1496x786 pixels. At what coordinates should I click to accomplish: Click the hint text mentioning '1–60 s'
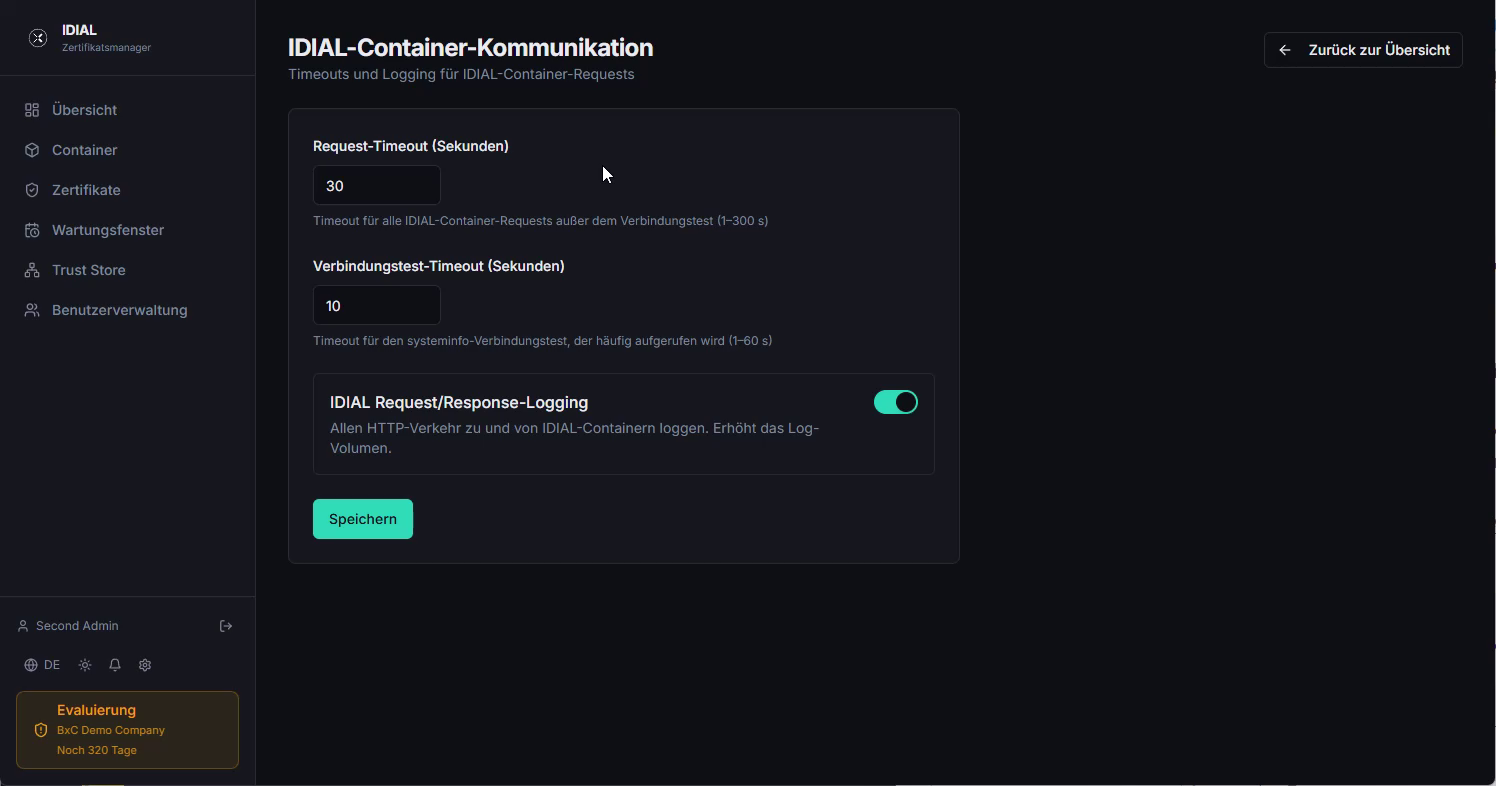pyautogui.click(x=543, y=341)
